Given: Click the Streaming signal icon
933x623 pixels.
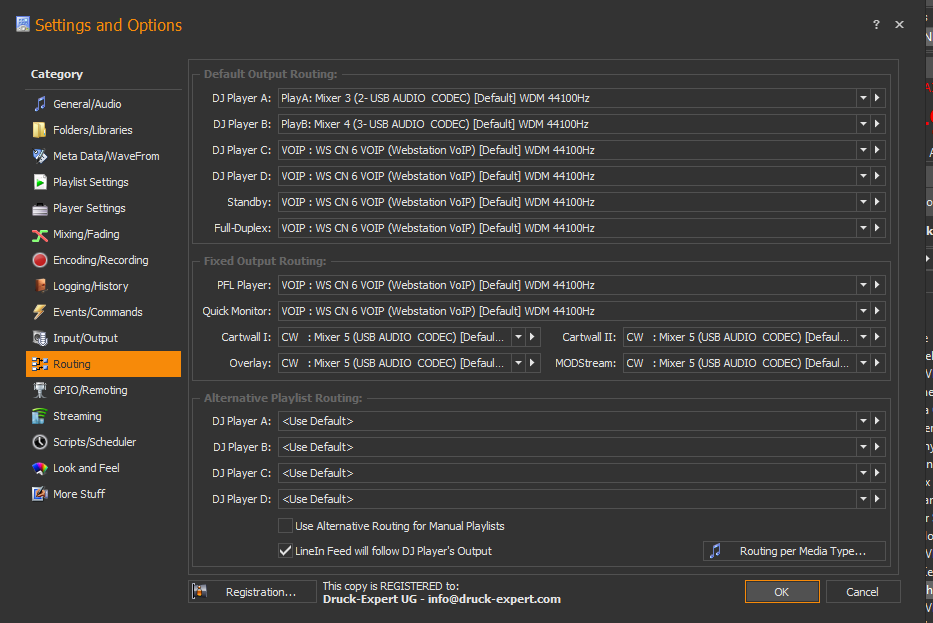Looking at the screenshot, I should pos(40,416).
